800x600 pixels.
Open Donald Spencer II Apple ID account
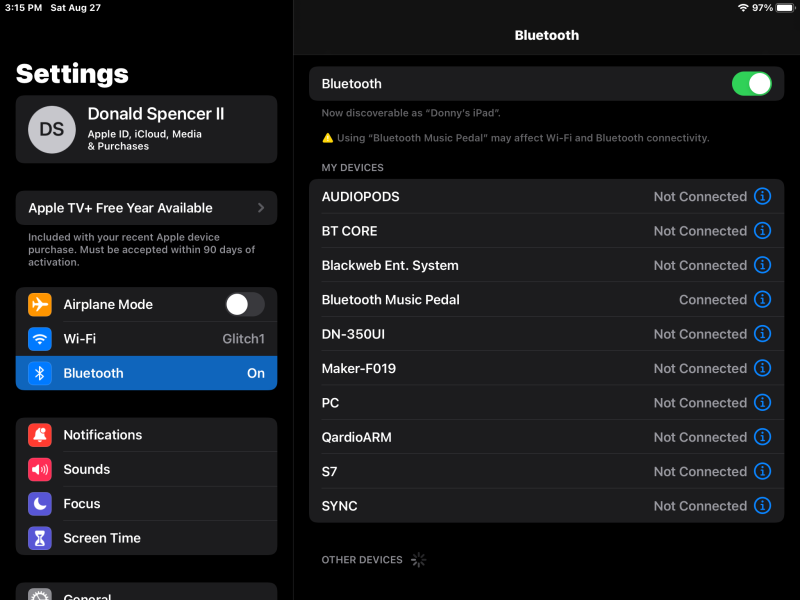coord(146,130)
